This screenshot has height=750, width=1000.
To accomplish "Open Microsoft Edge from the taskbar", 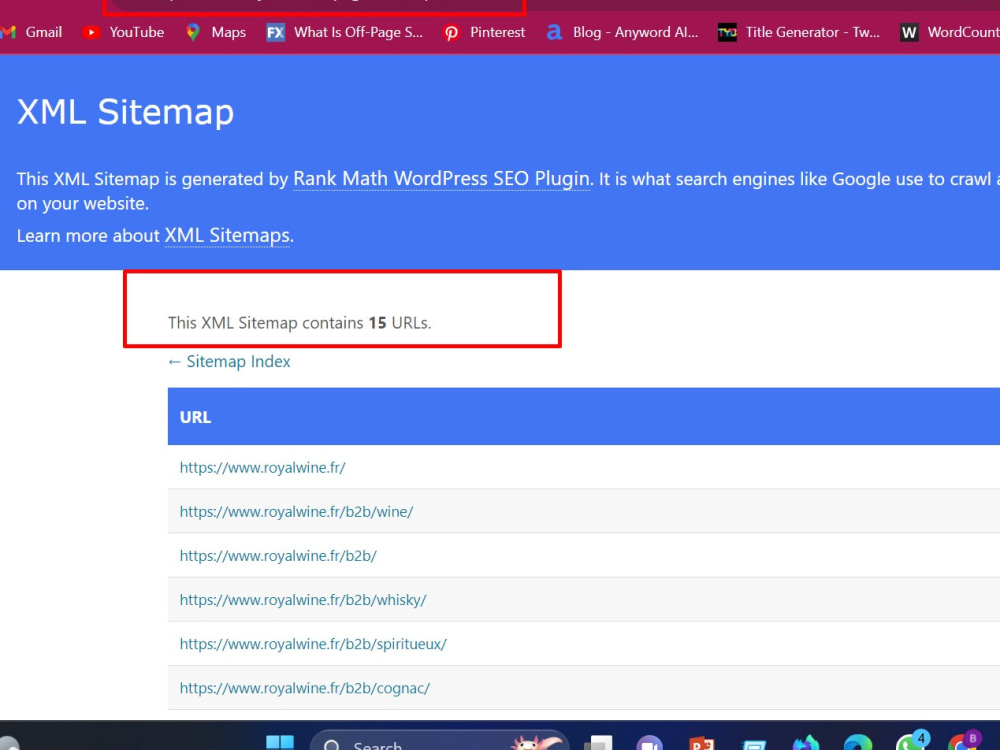I will point(858,744).
